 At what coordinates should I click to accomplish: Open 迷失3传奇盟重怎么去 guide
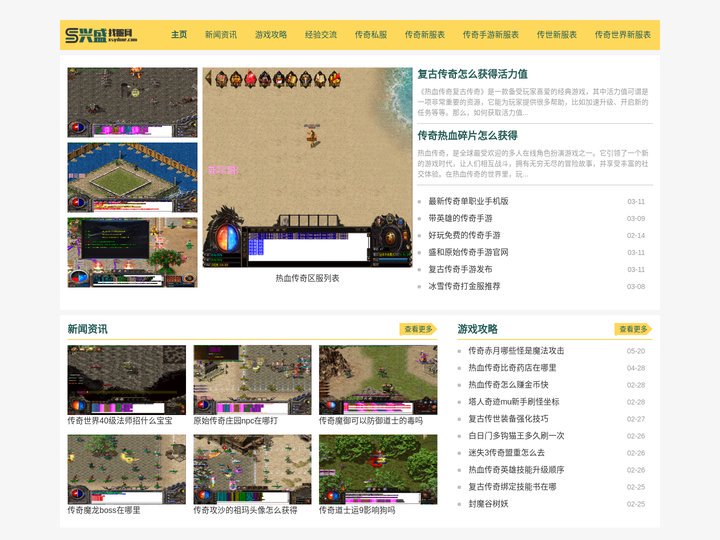coord(506,453)
